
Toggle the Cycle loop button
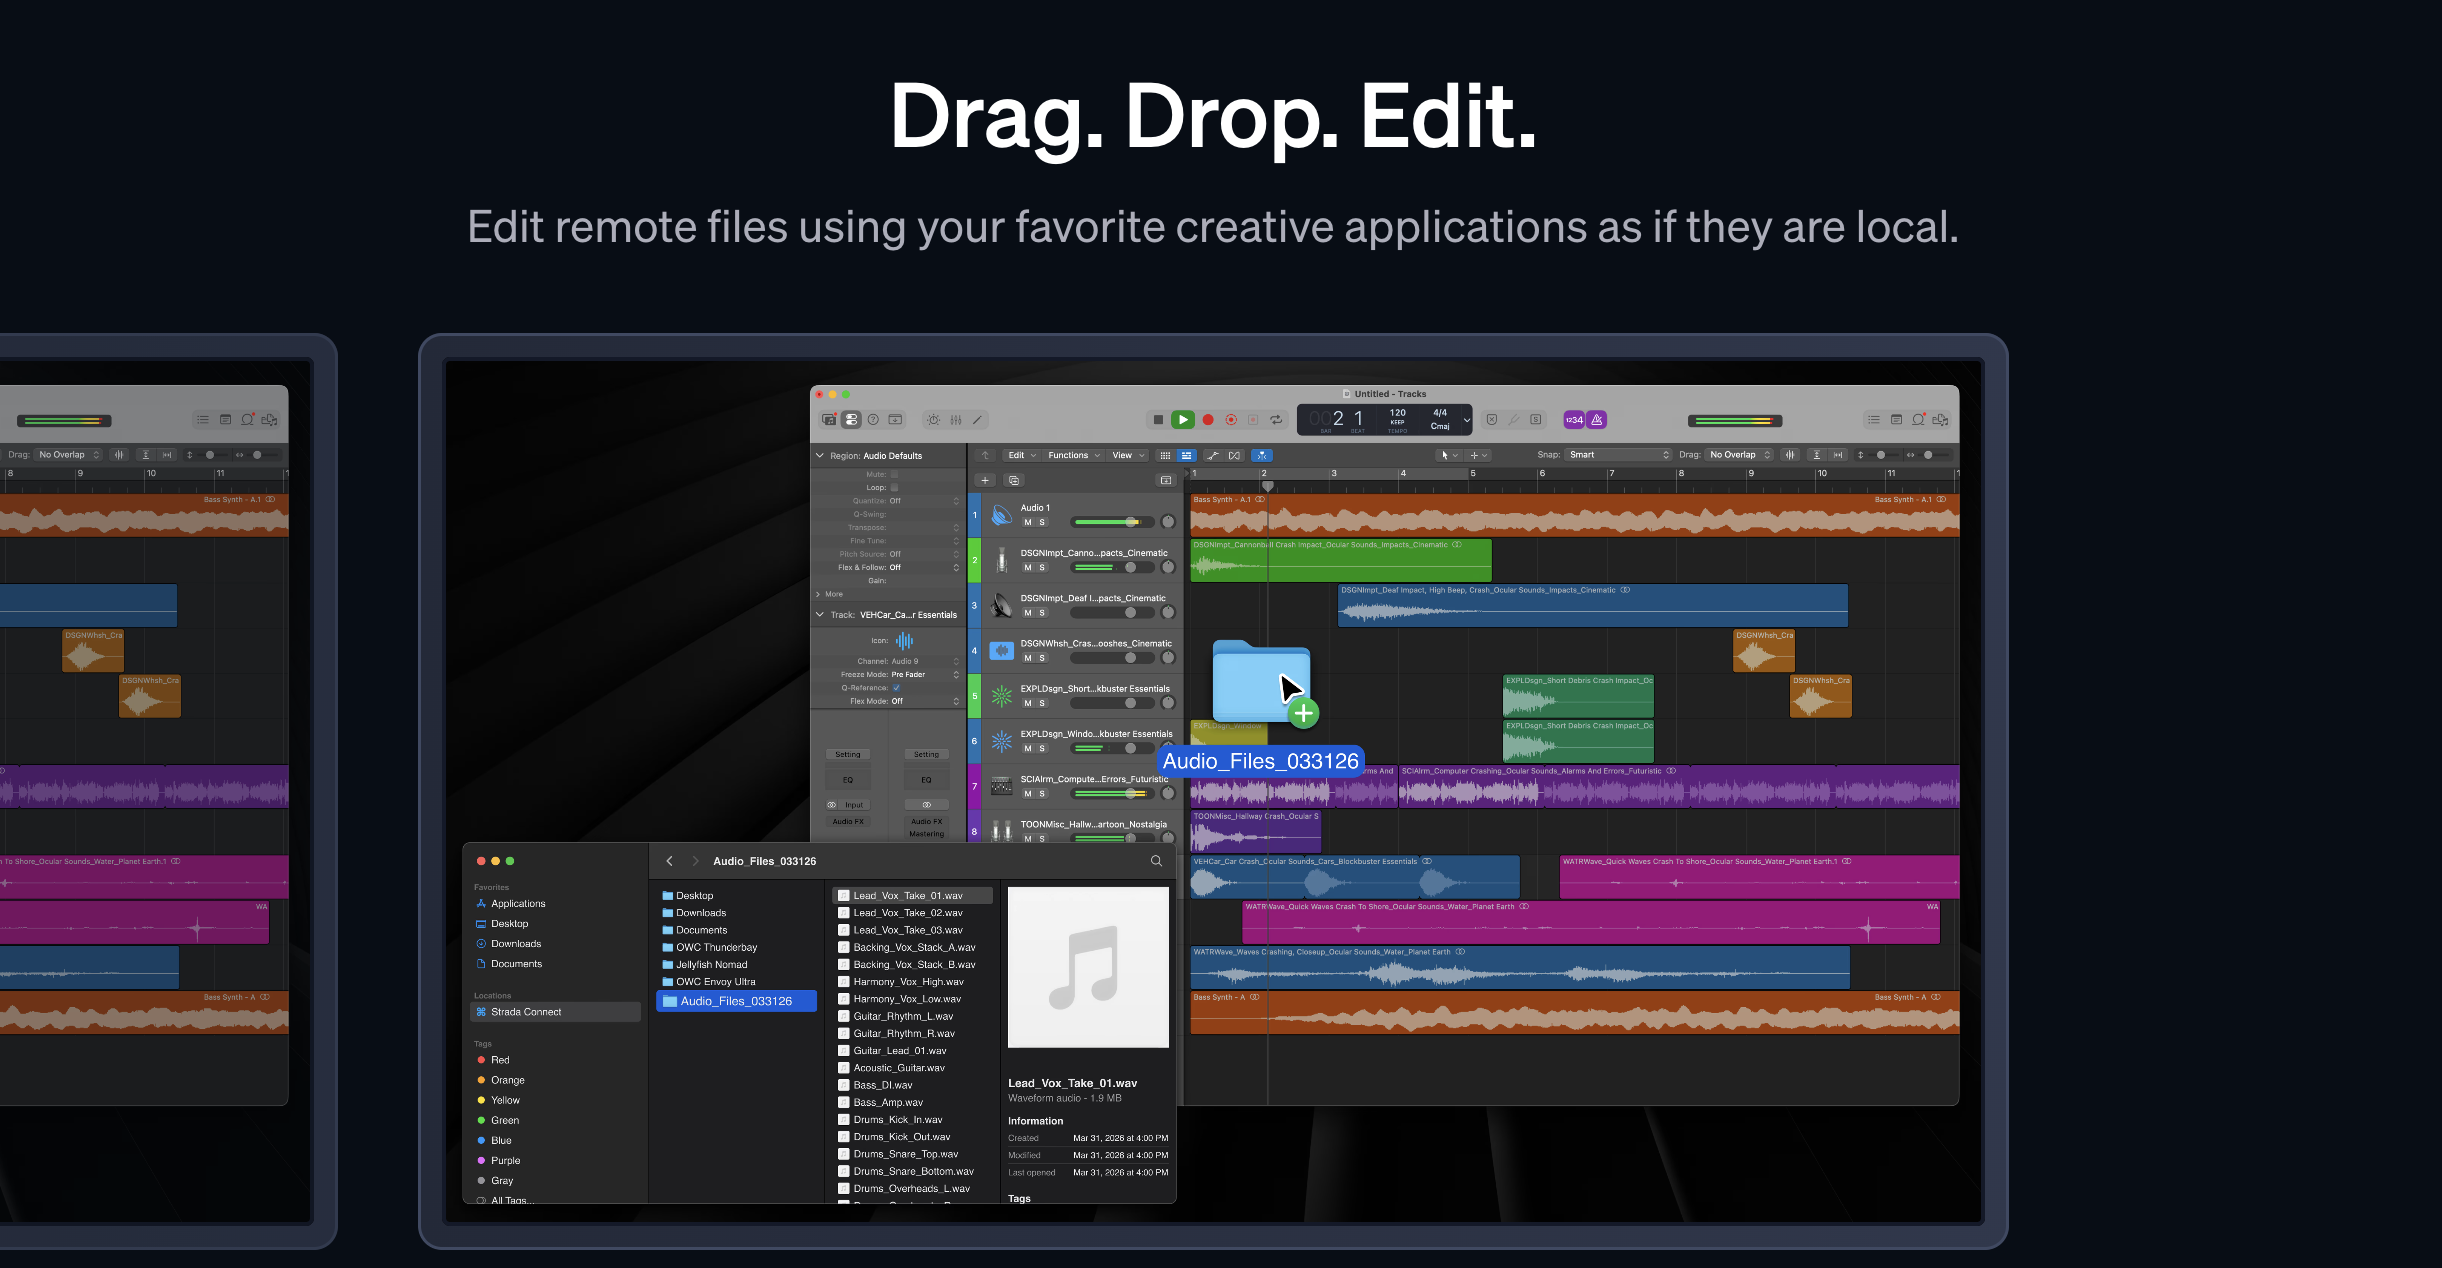click(1276, 420)
